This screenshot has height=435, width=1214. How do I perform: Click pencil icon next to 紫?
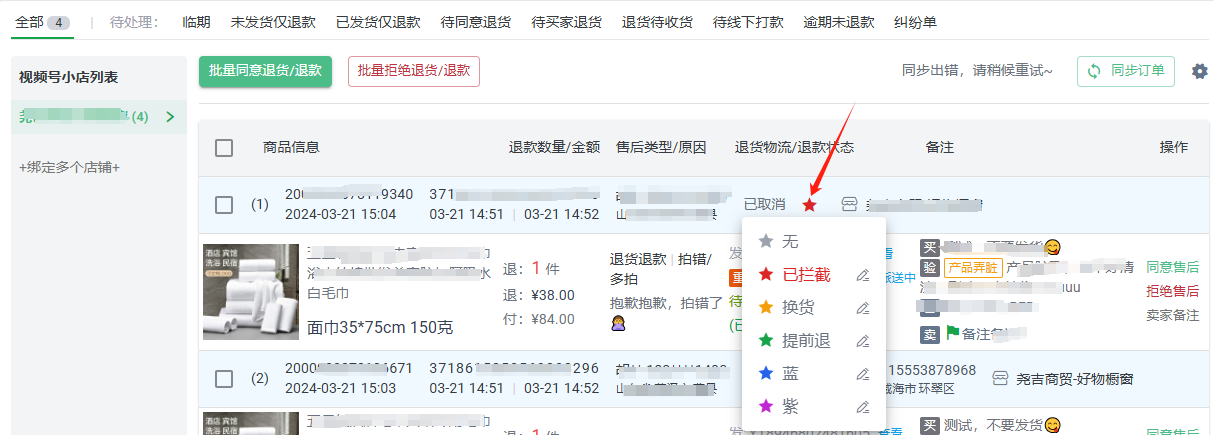862,407
